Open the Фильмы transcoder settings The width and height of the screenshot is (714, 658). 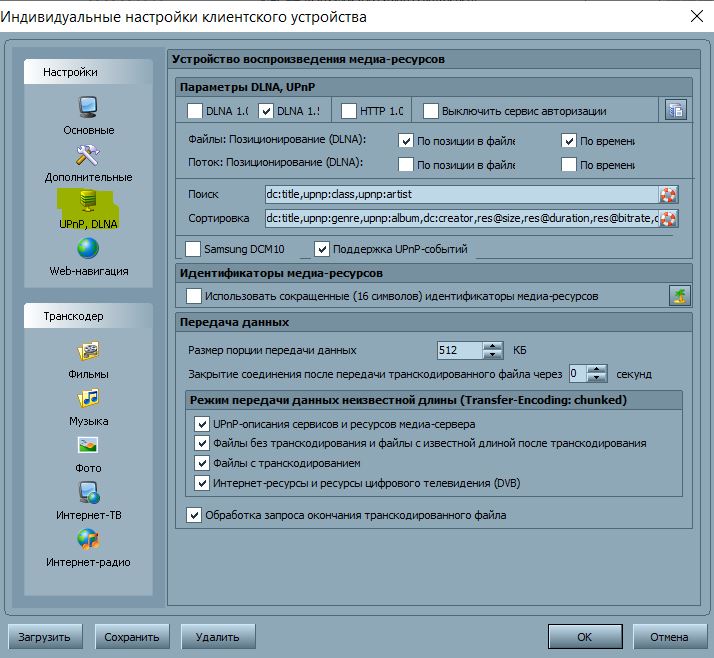point(88,352)
